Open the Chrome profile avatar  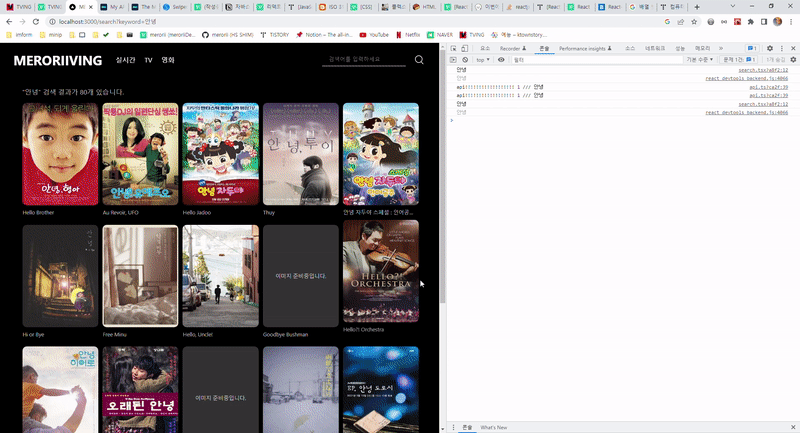[x=778, y=21]
